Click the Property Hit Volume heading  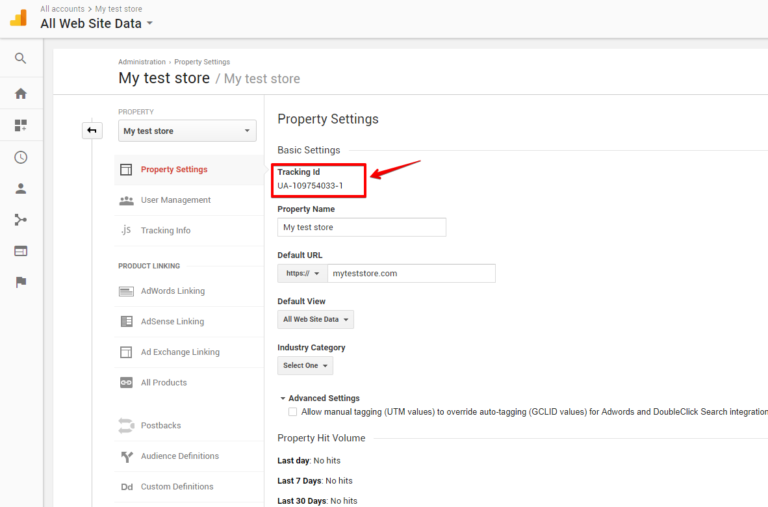321,438
